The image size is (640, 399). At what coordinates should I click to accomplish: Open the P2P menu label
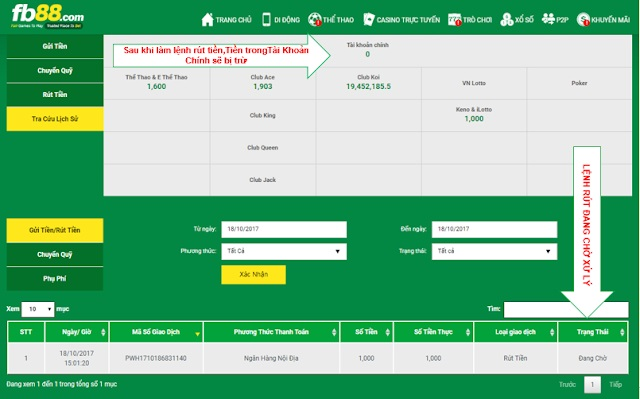pyautogui.click(x=562, y=20)
